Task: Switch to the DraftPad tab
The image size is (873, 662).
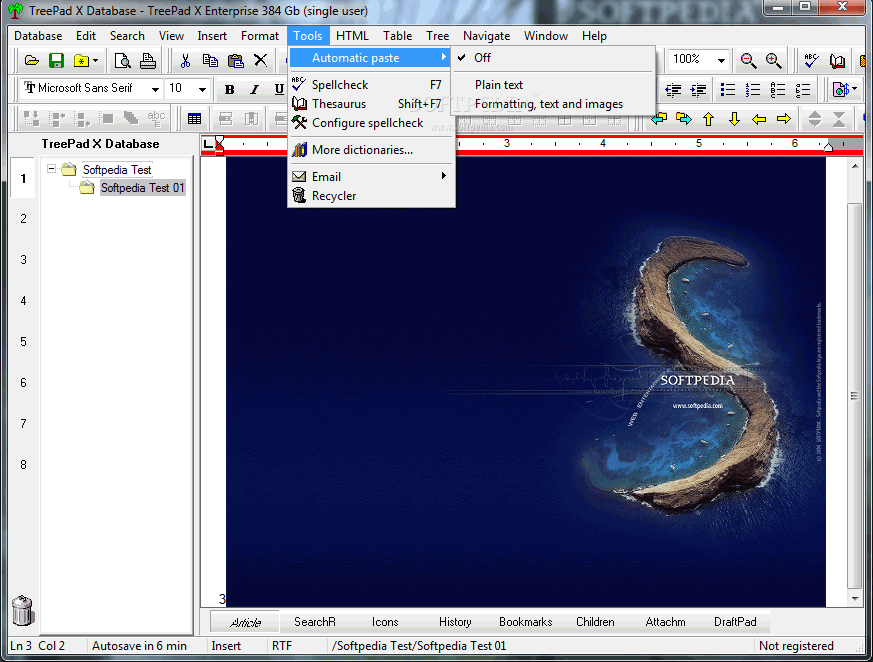Action: click(735, 622)
